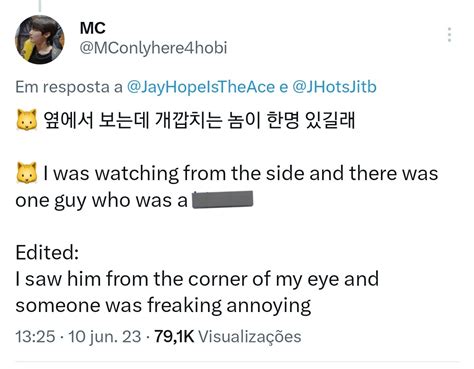Image resolution: width=474 pixels, height=369 pixels.
Task: Click the cat emoji before Korean text
Action: click(x=27, y=120)
